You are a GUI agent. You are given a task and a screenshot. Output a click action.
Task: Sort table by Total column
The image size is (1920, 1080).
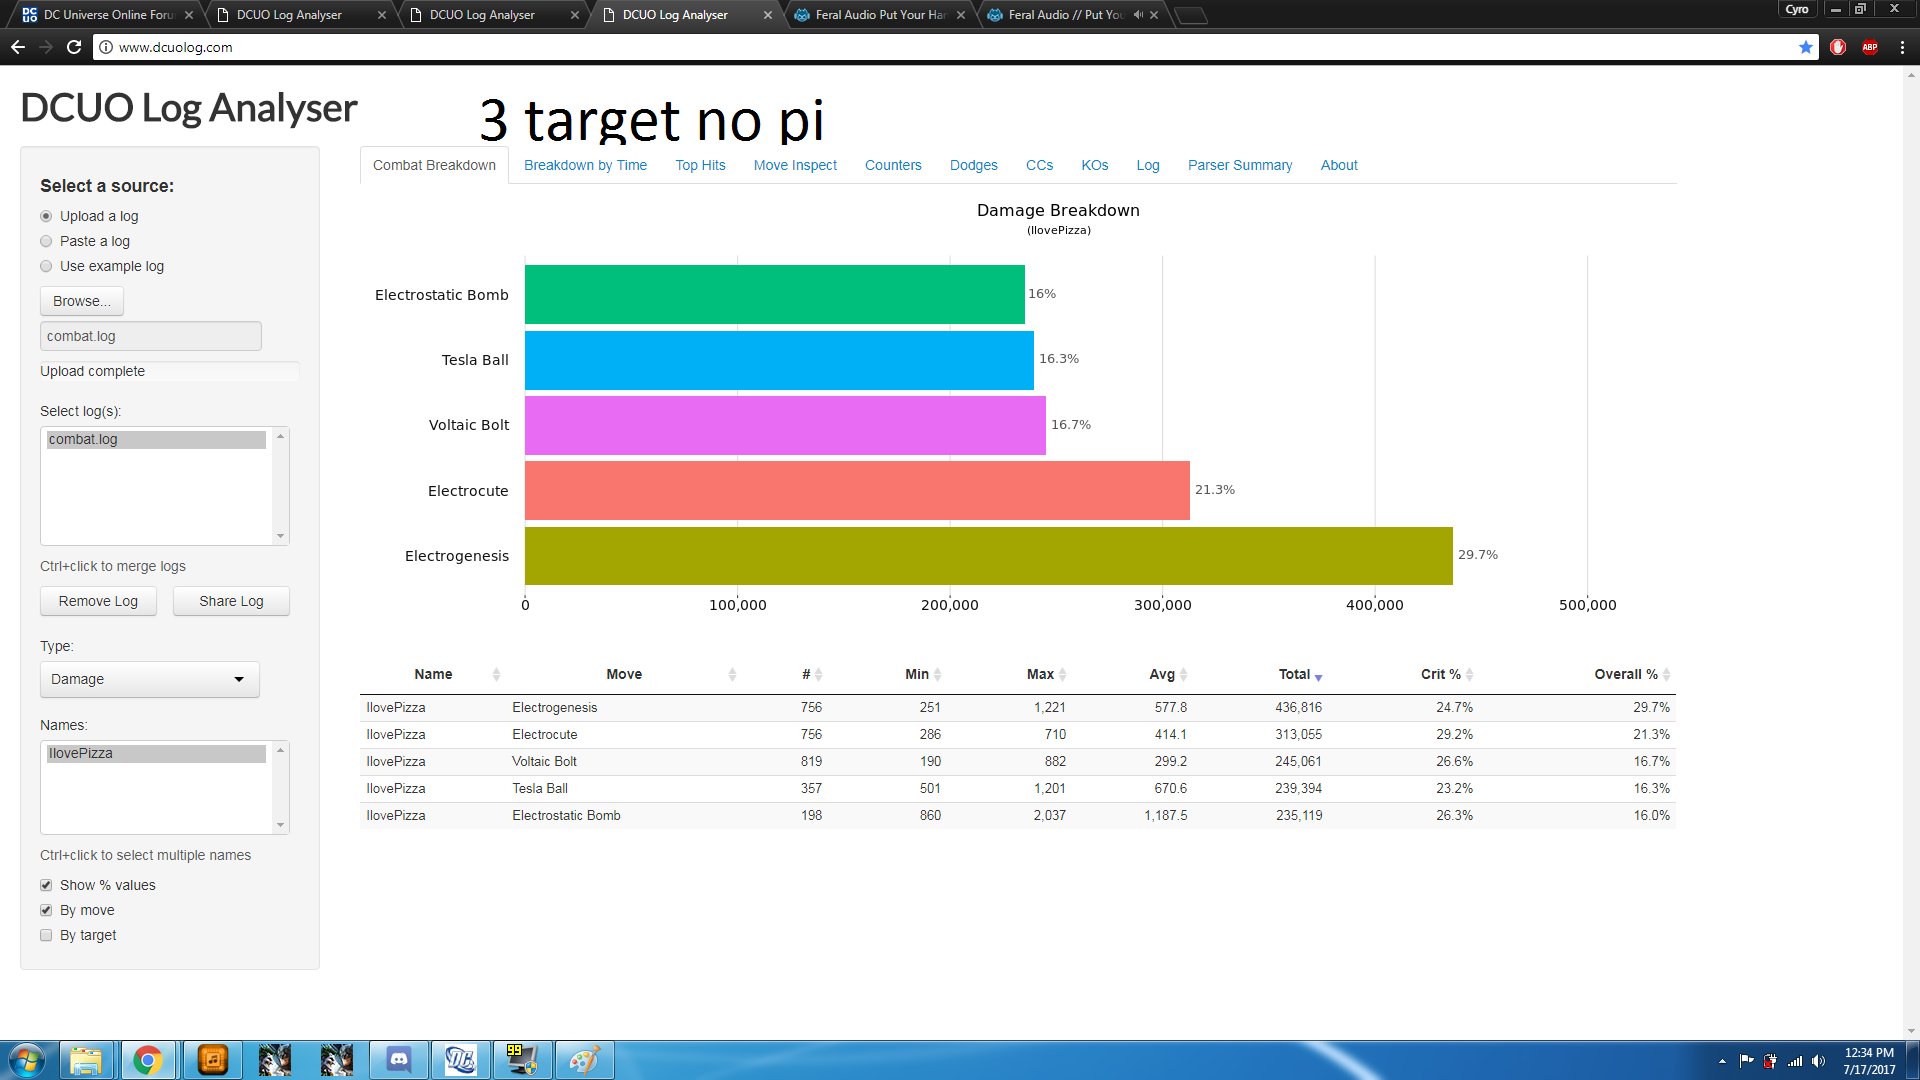(1294, 674)
